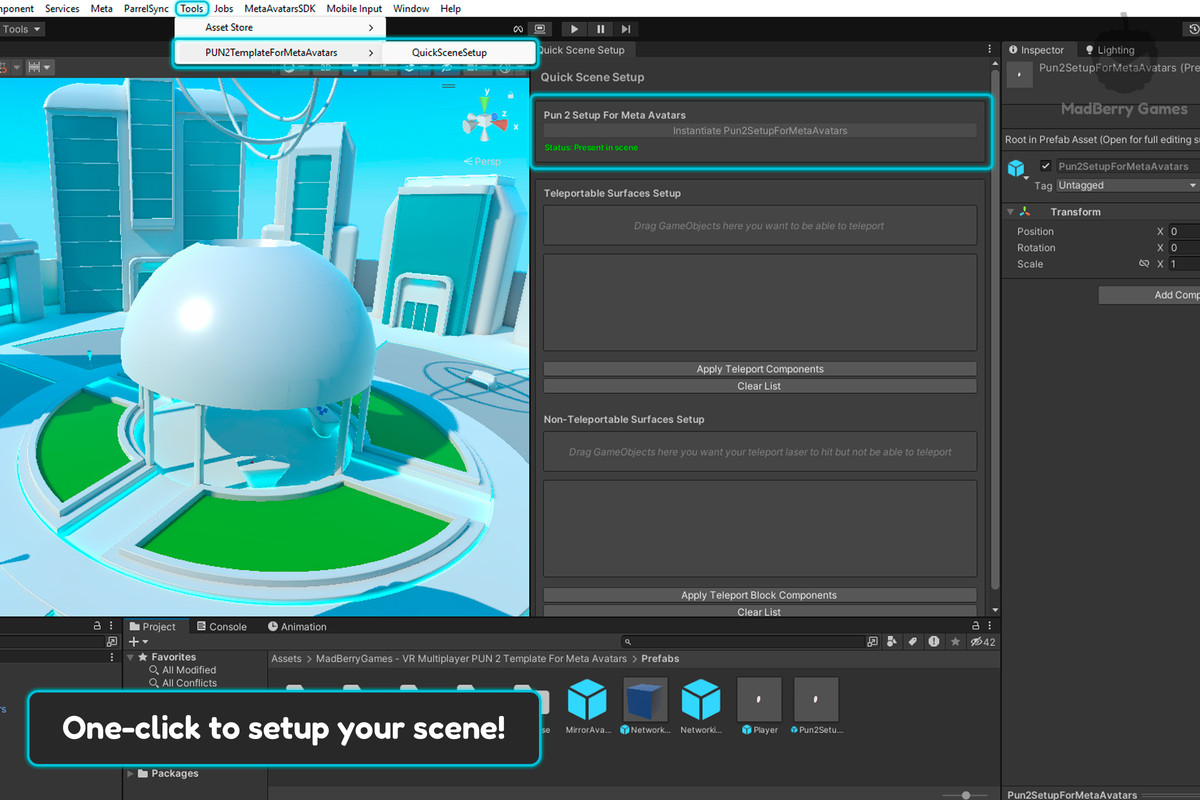Screen dimensions: 1200x800
Task: Click Apply Teleport Block Components button
Action: coord(760,595)
